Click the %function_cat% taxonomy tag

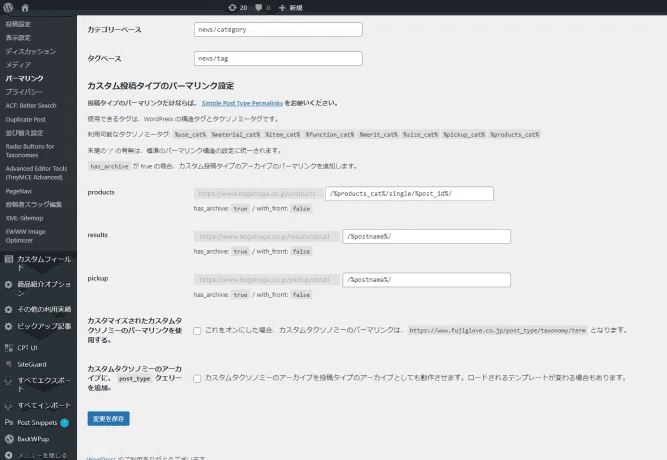pos(330,134)
